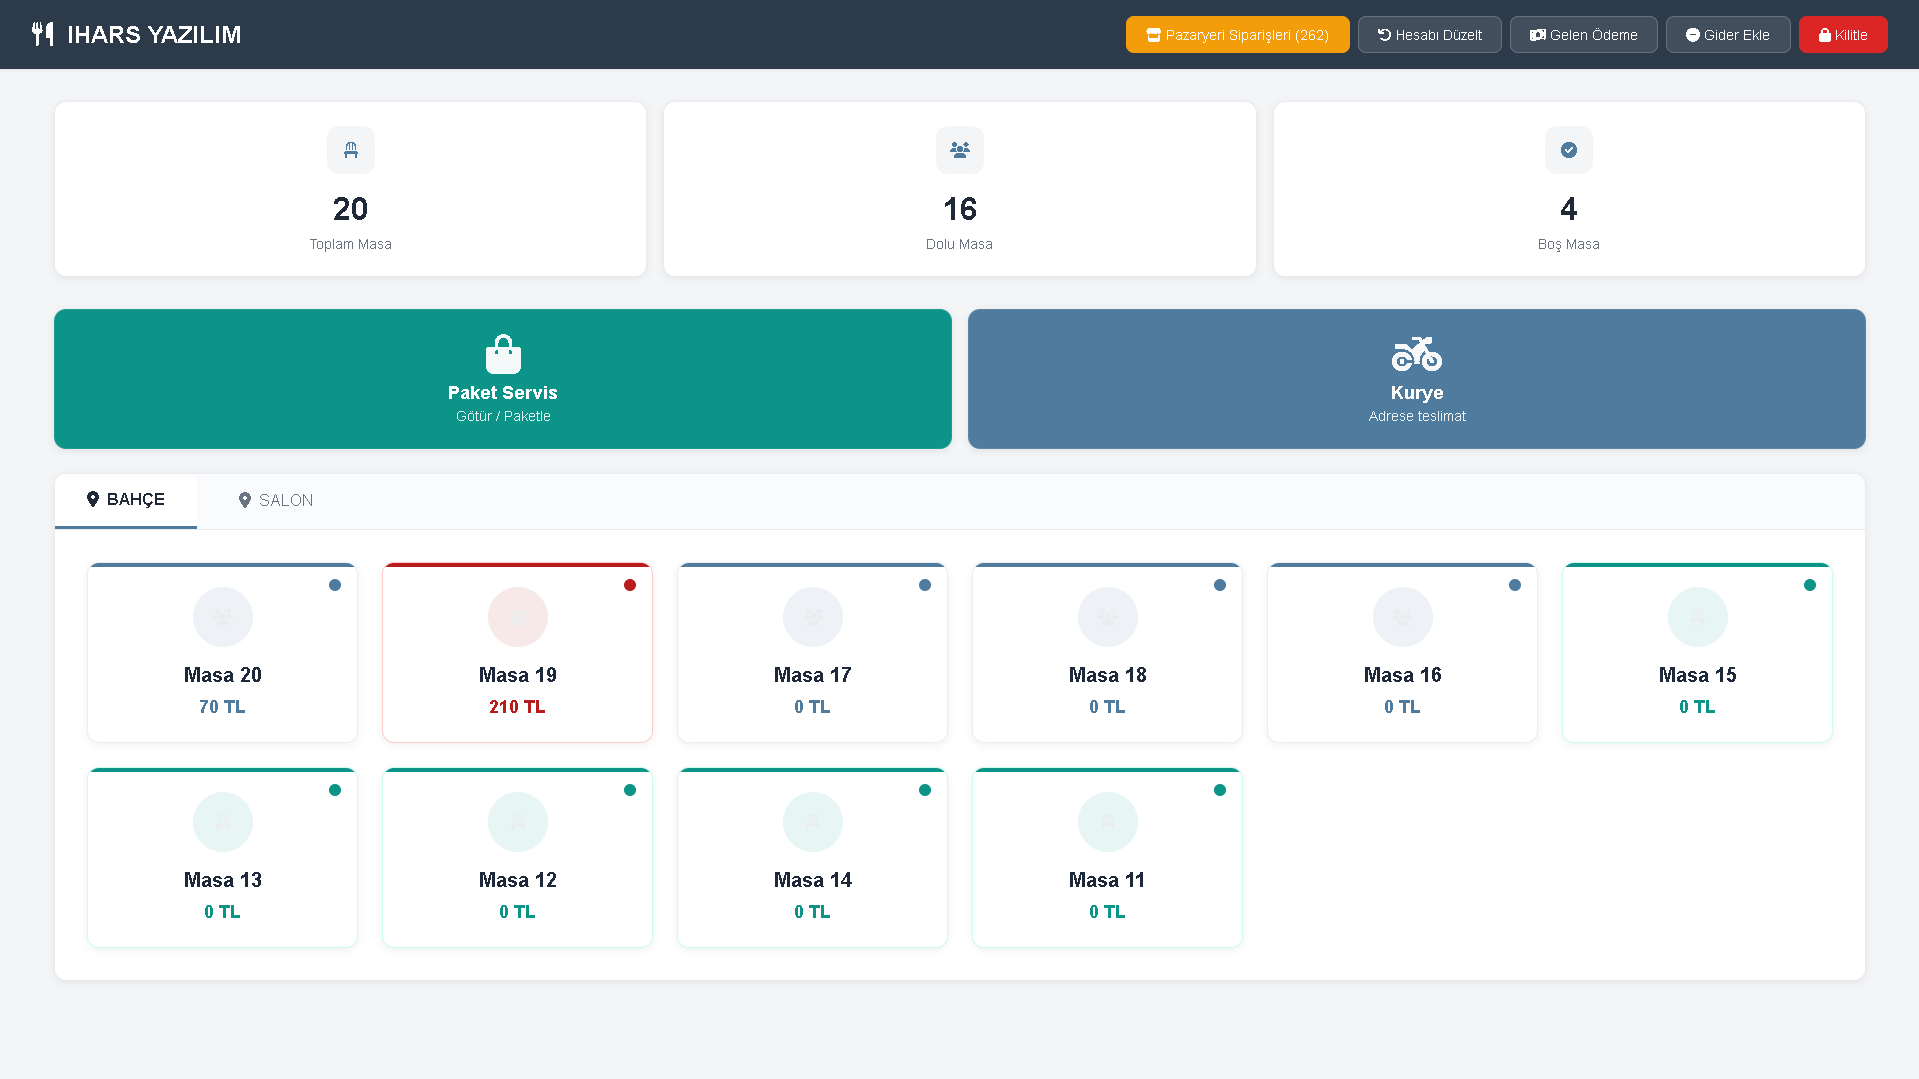
Task: Click the Gider Ekle button
Action: (1727, 35)
